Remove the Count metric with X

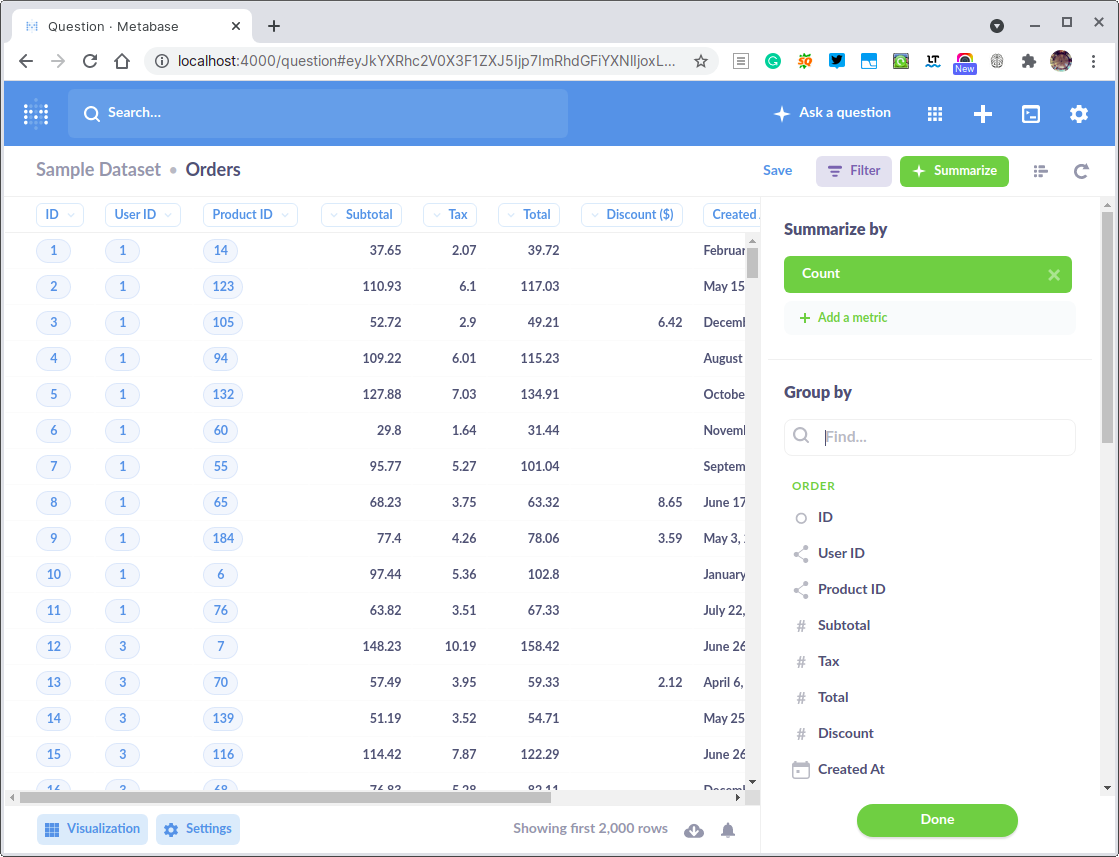(x=1053, y=275)
